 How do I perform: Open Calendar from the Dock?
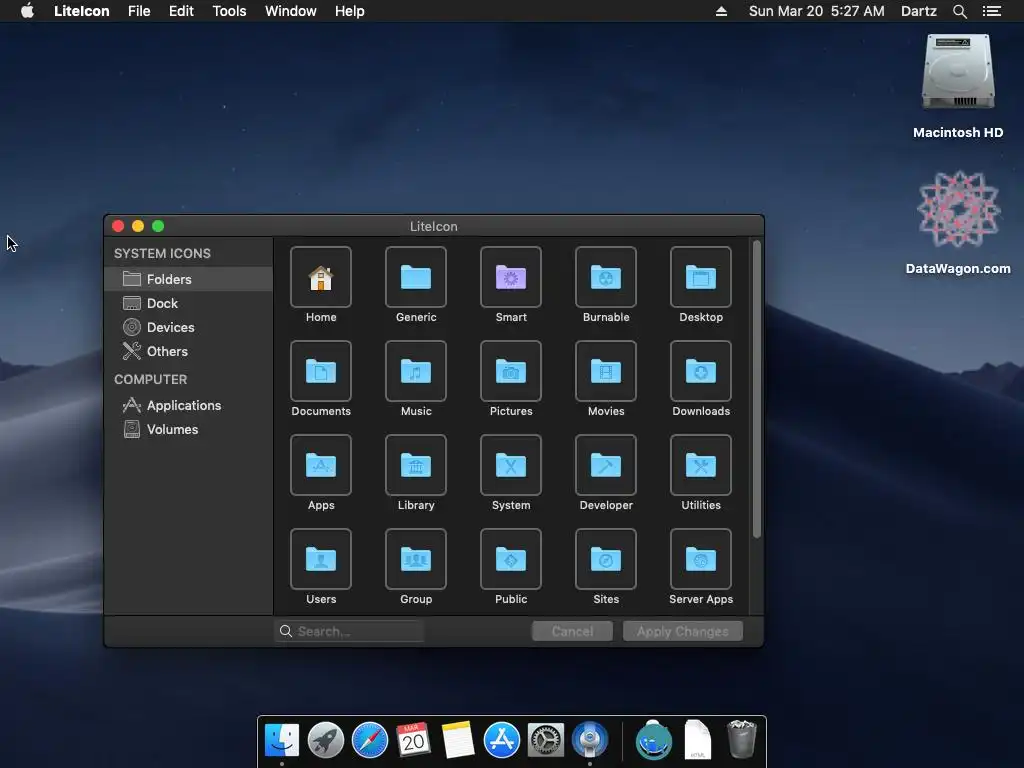pyautogui.click(x=413, y=741)
